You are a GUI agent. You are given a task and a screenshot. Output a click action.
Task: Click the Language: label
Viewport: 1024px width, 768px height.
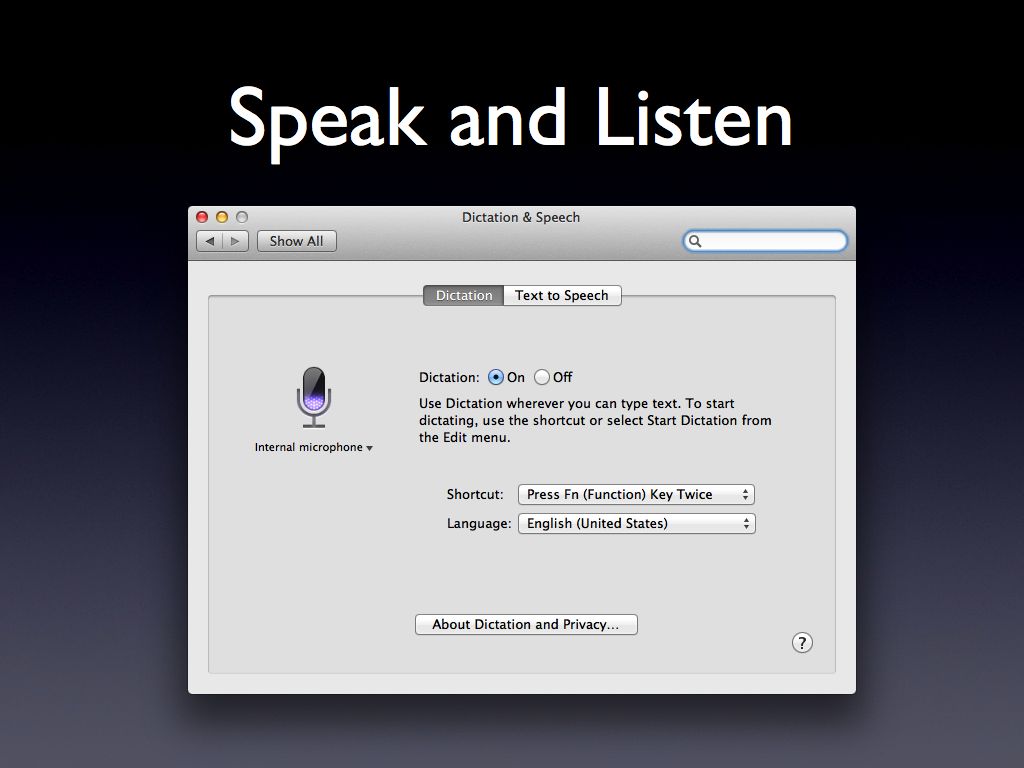click(479, 523)
